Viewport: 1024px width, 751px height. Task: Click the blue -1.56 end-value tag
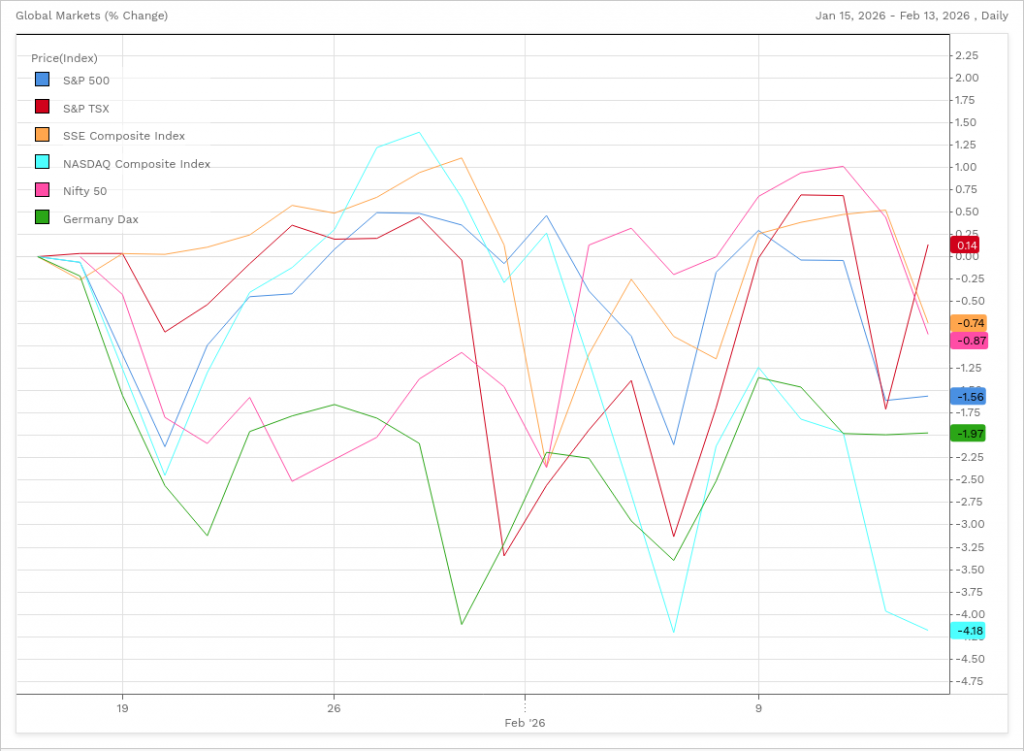pyautogui.click(x=970, y=397)
